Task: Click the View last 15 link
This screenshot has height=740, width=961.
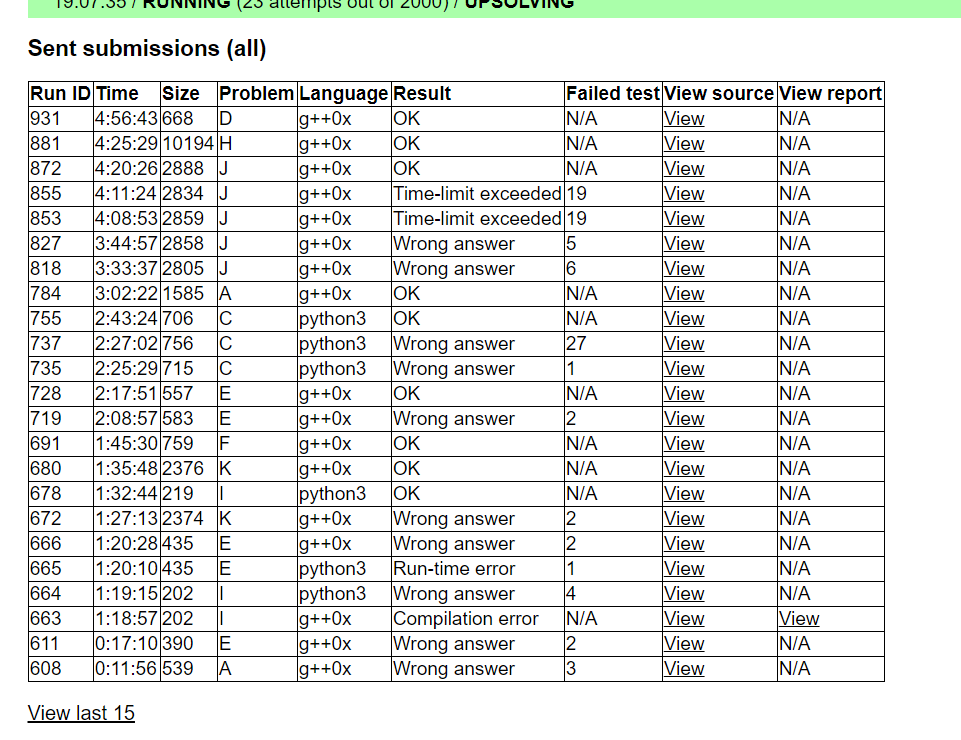Action: (81, 713)
